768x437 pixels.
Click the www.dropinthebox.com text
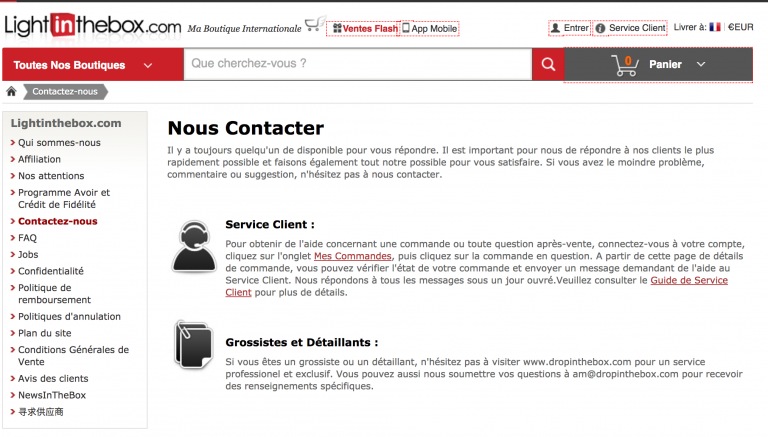tap(577, 362)
